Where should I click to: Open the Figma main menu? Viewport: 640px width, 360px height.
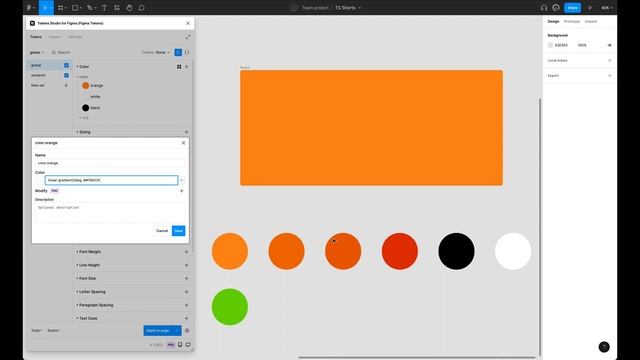(29, 7)
